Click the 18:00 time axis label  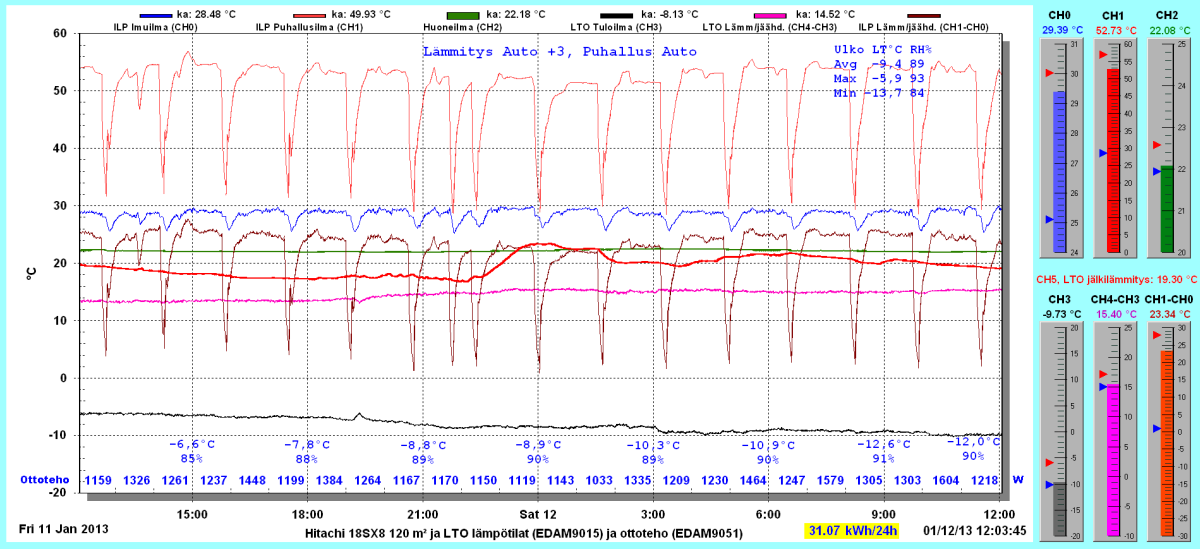click(307, 514)
